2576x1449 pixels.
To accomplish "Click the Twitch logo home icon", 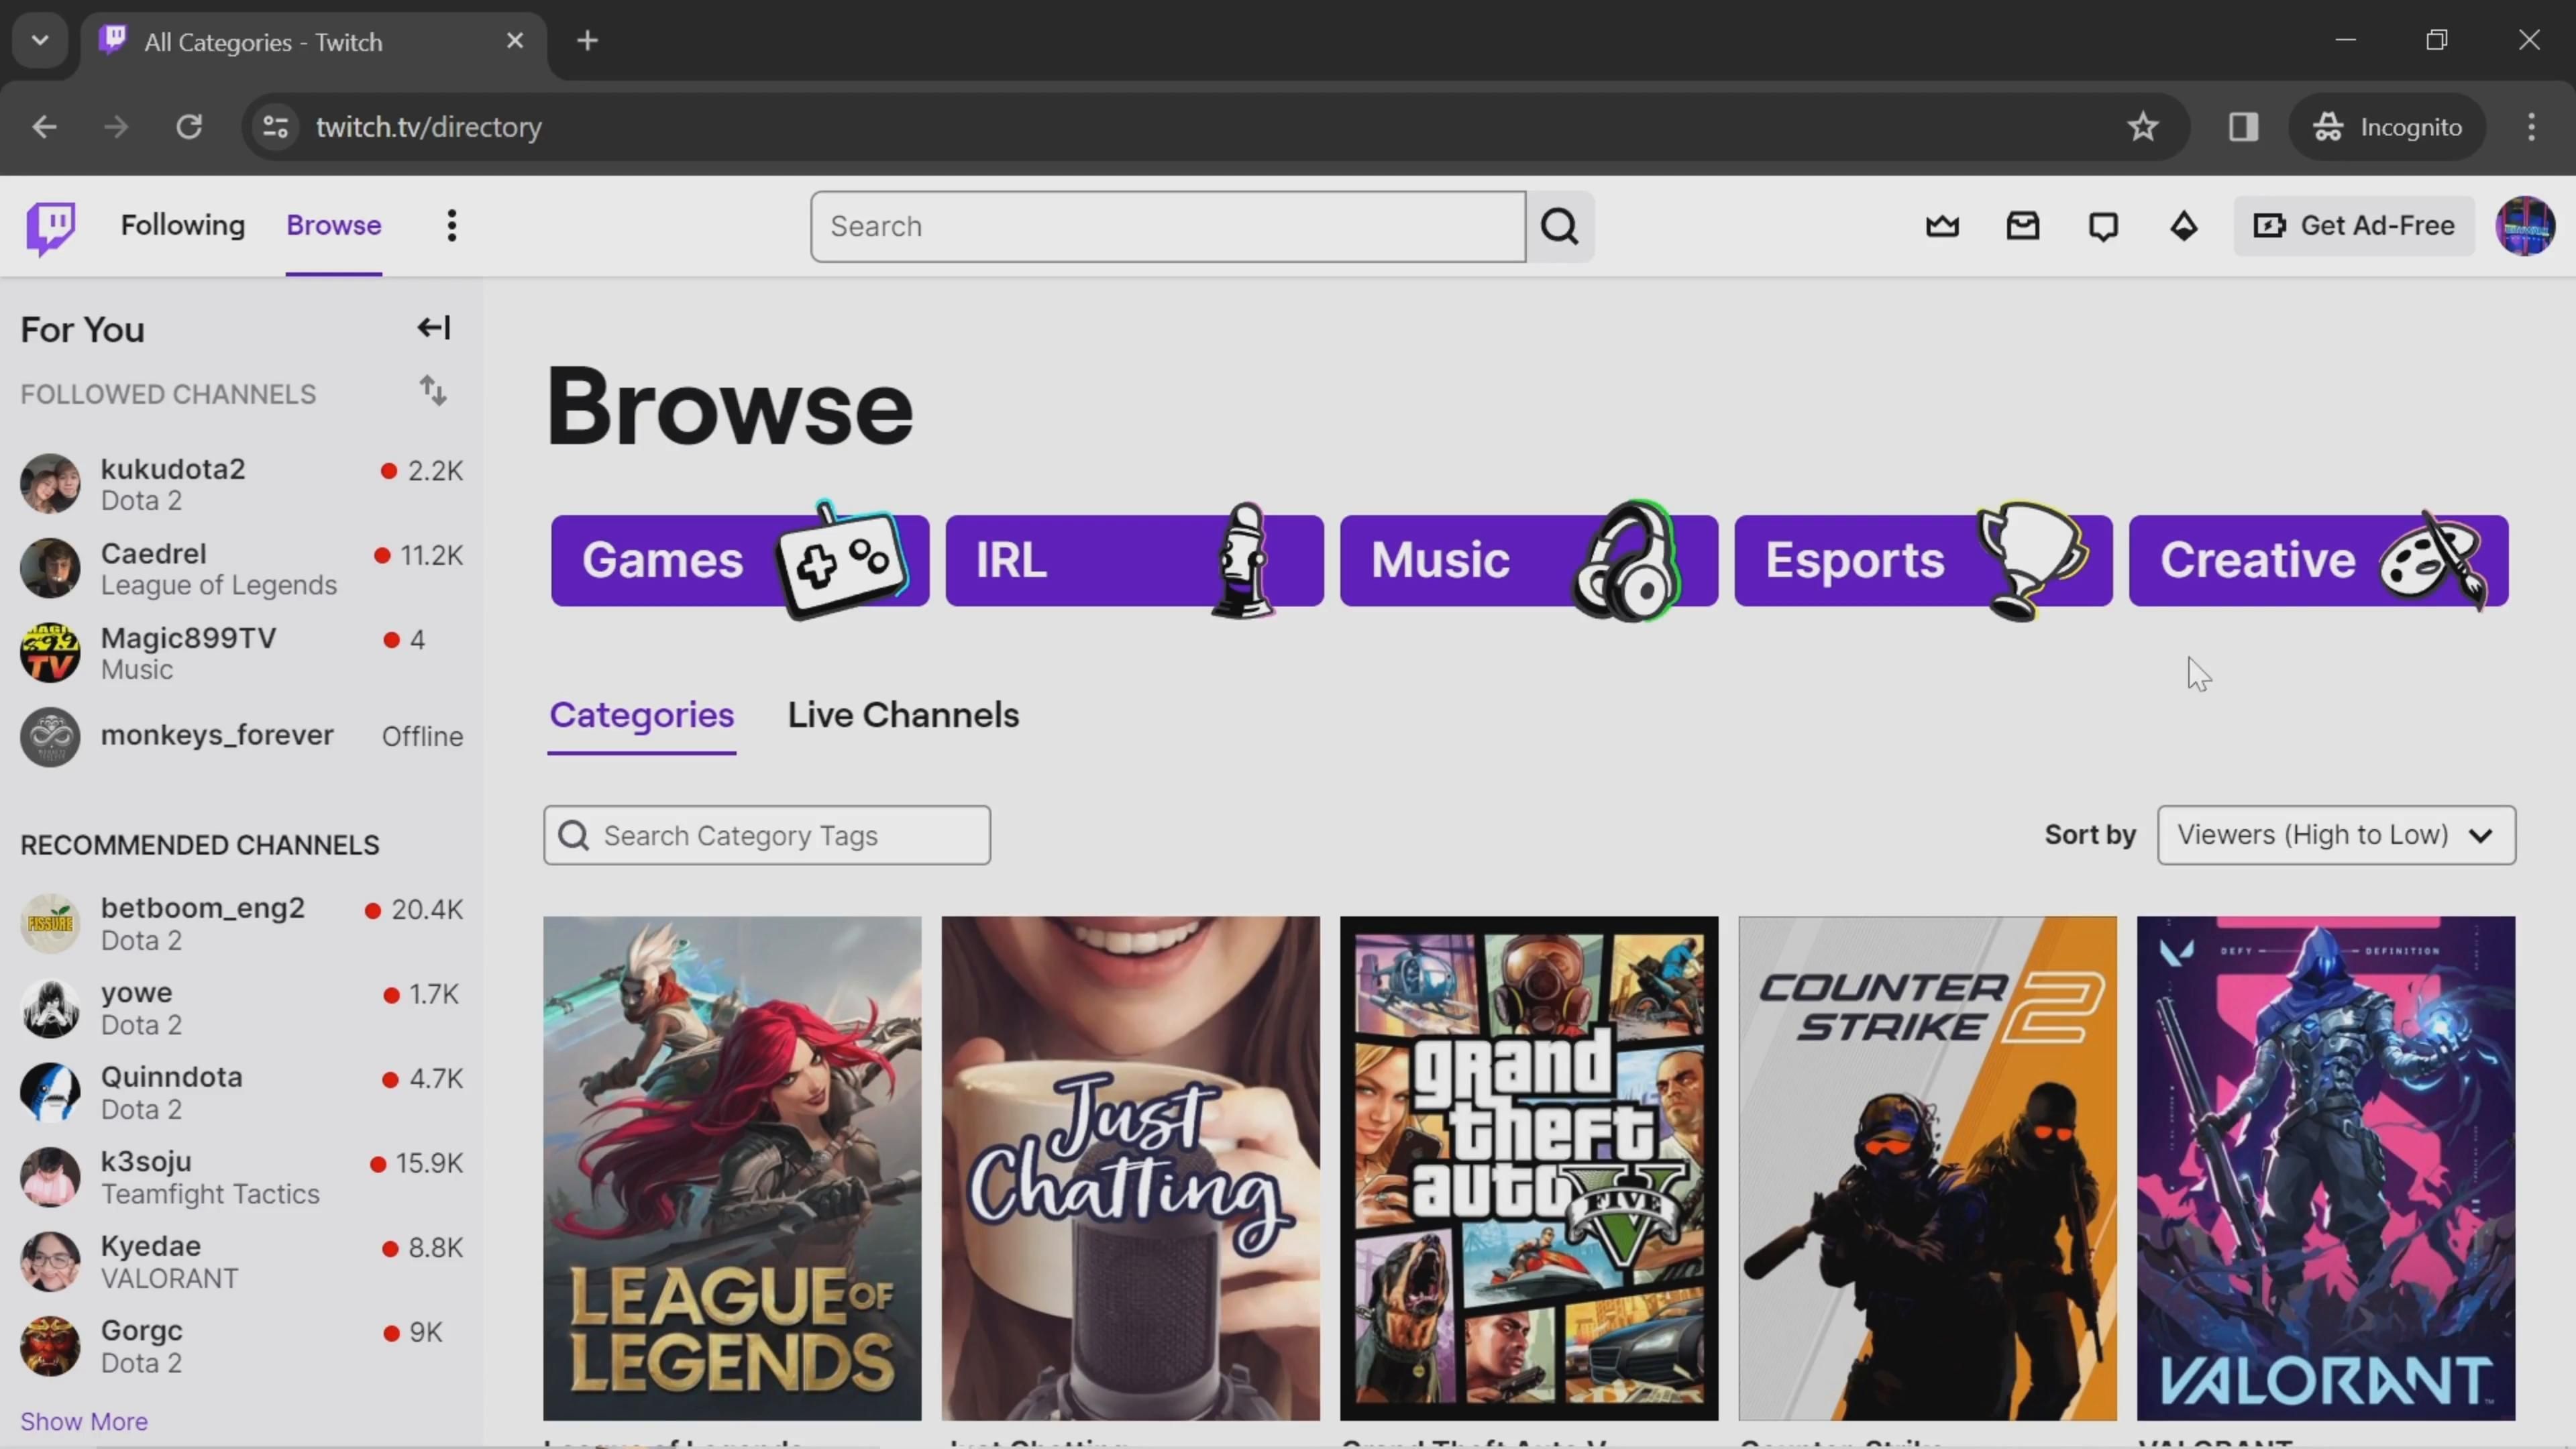I will pyautogui.click(x=50, y=227).
